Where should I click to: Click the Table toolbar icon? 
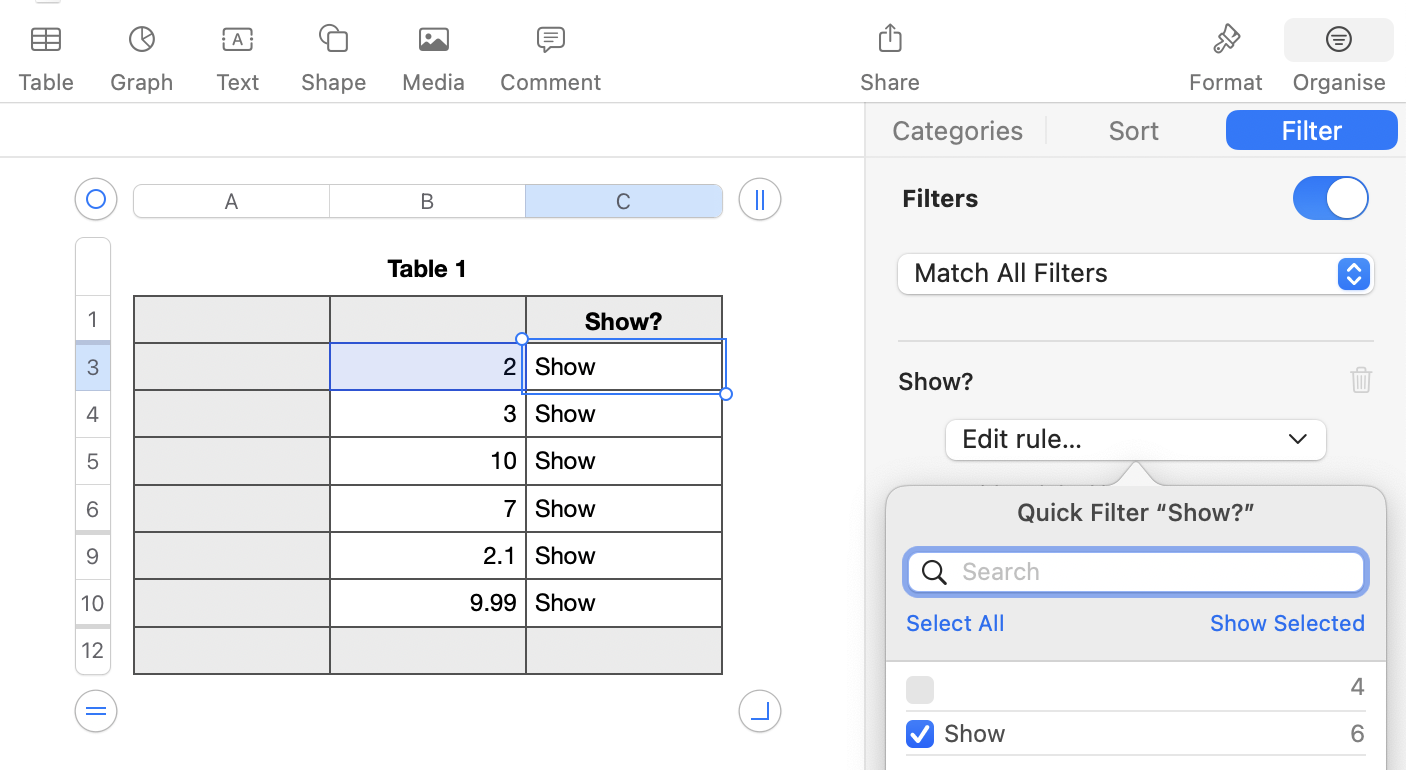pos(46,40)
